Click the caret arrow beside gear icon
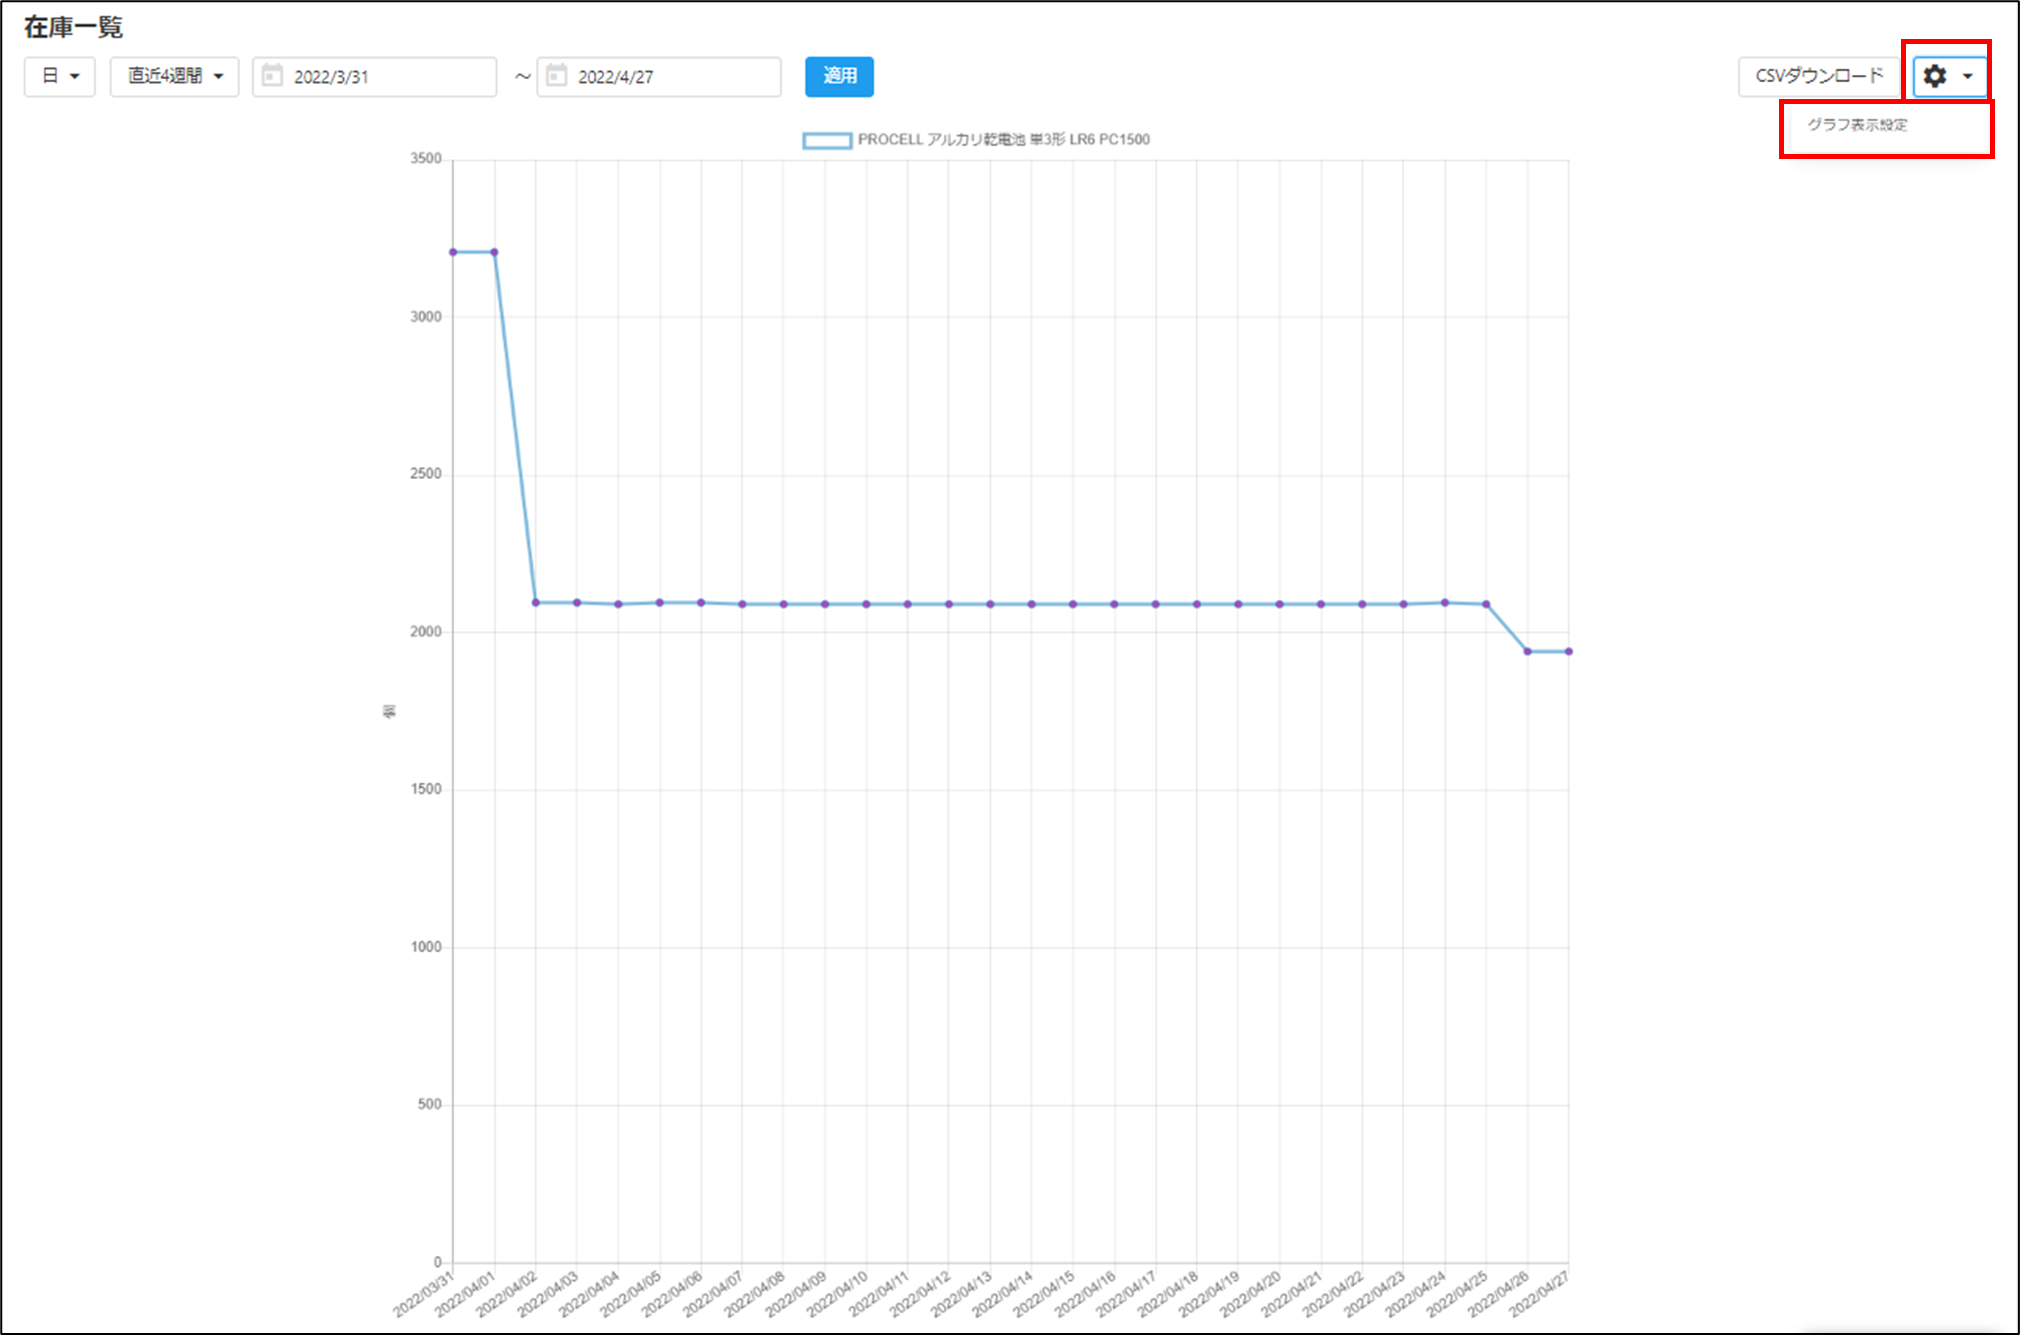 coord(1967,76)
